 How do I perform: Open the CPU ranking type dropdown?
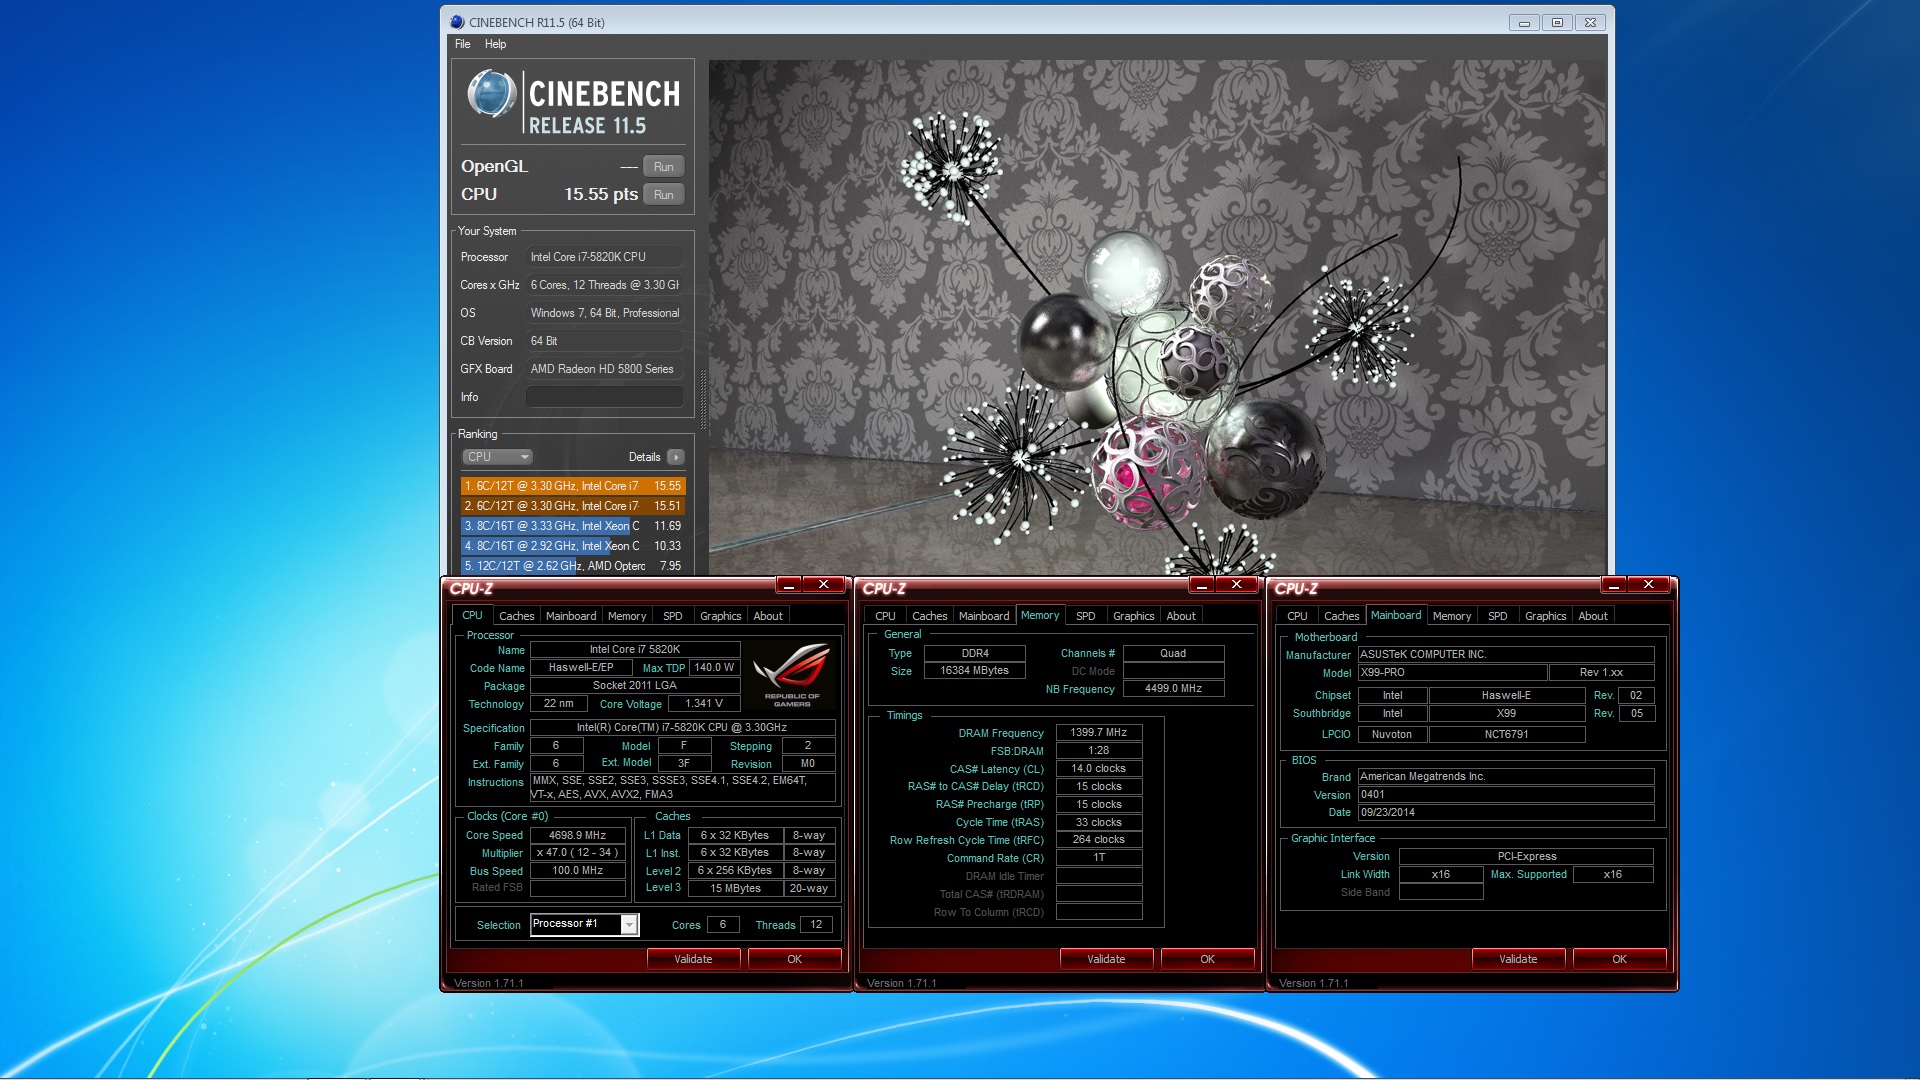point(497,457)
